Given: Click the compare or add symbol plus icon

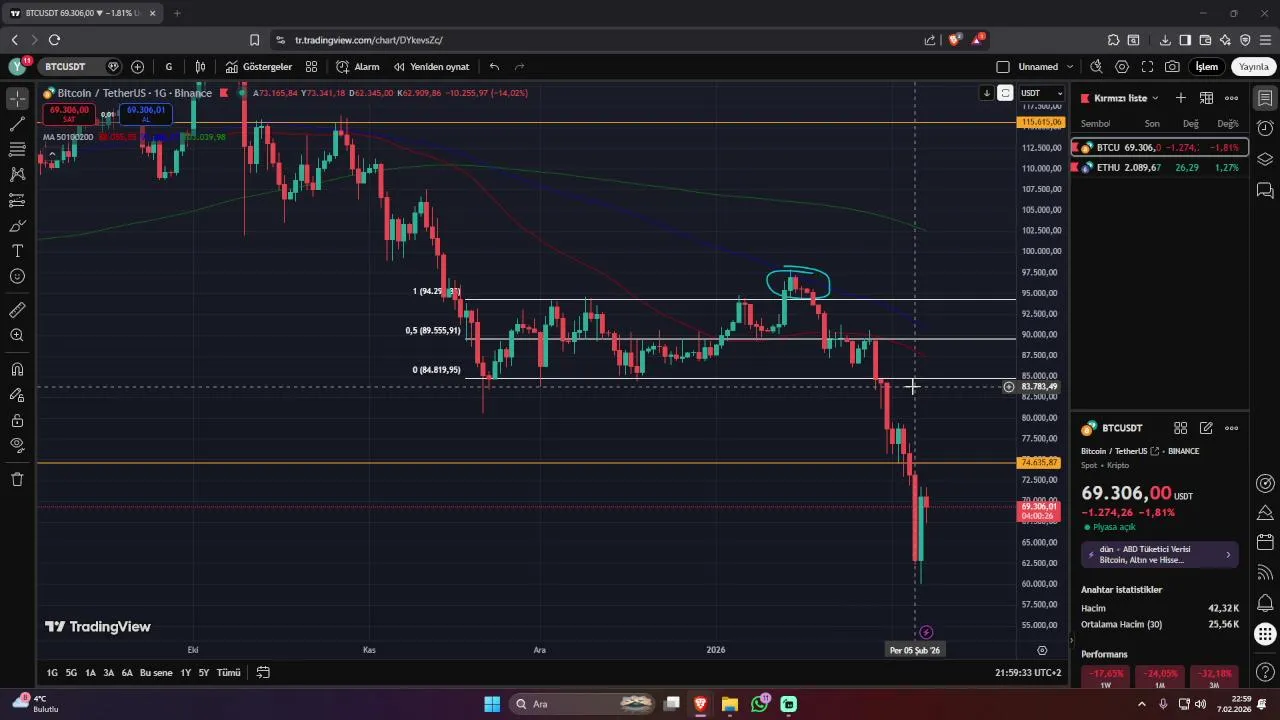Looking at the screenshot, I should click(138, 67).
